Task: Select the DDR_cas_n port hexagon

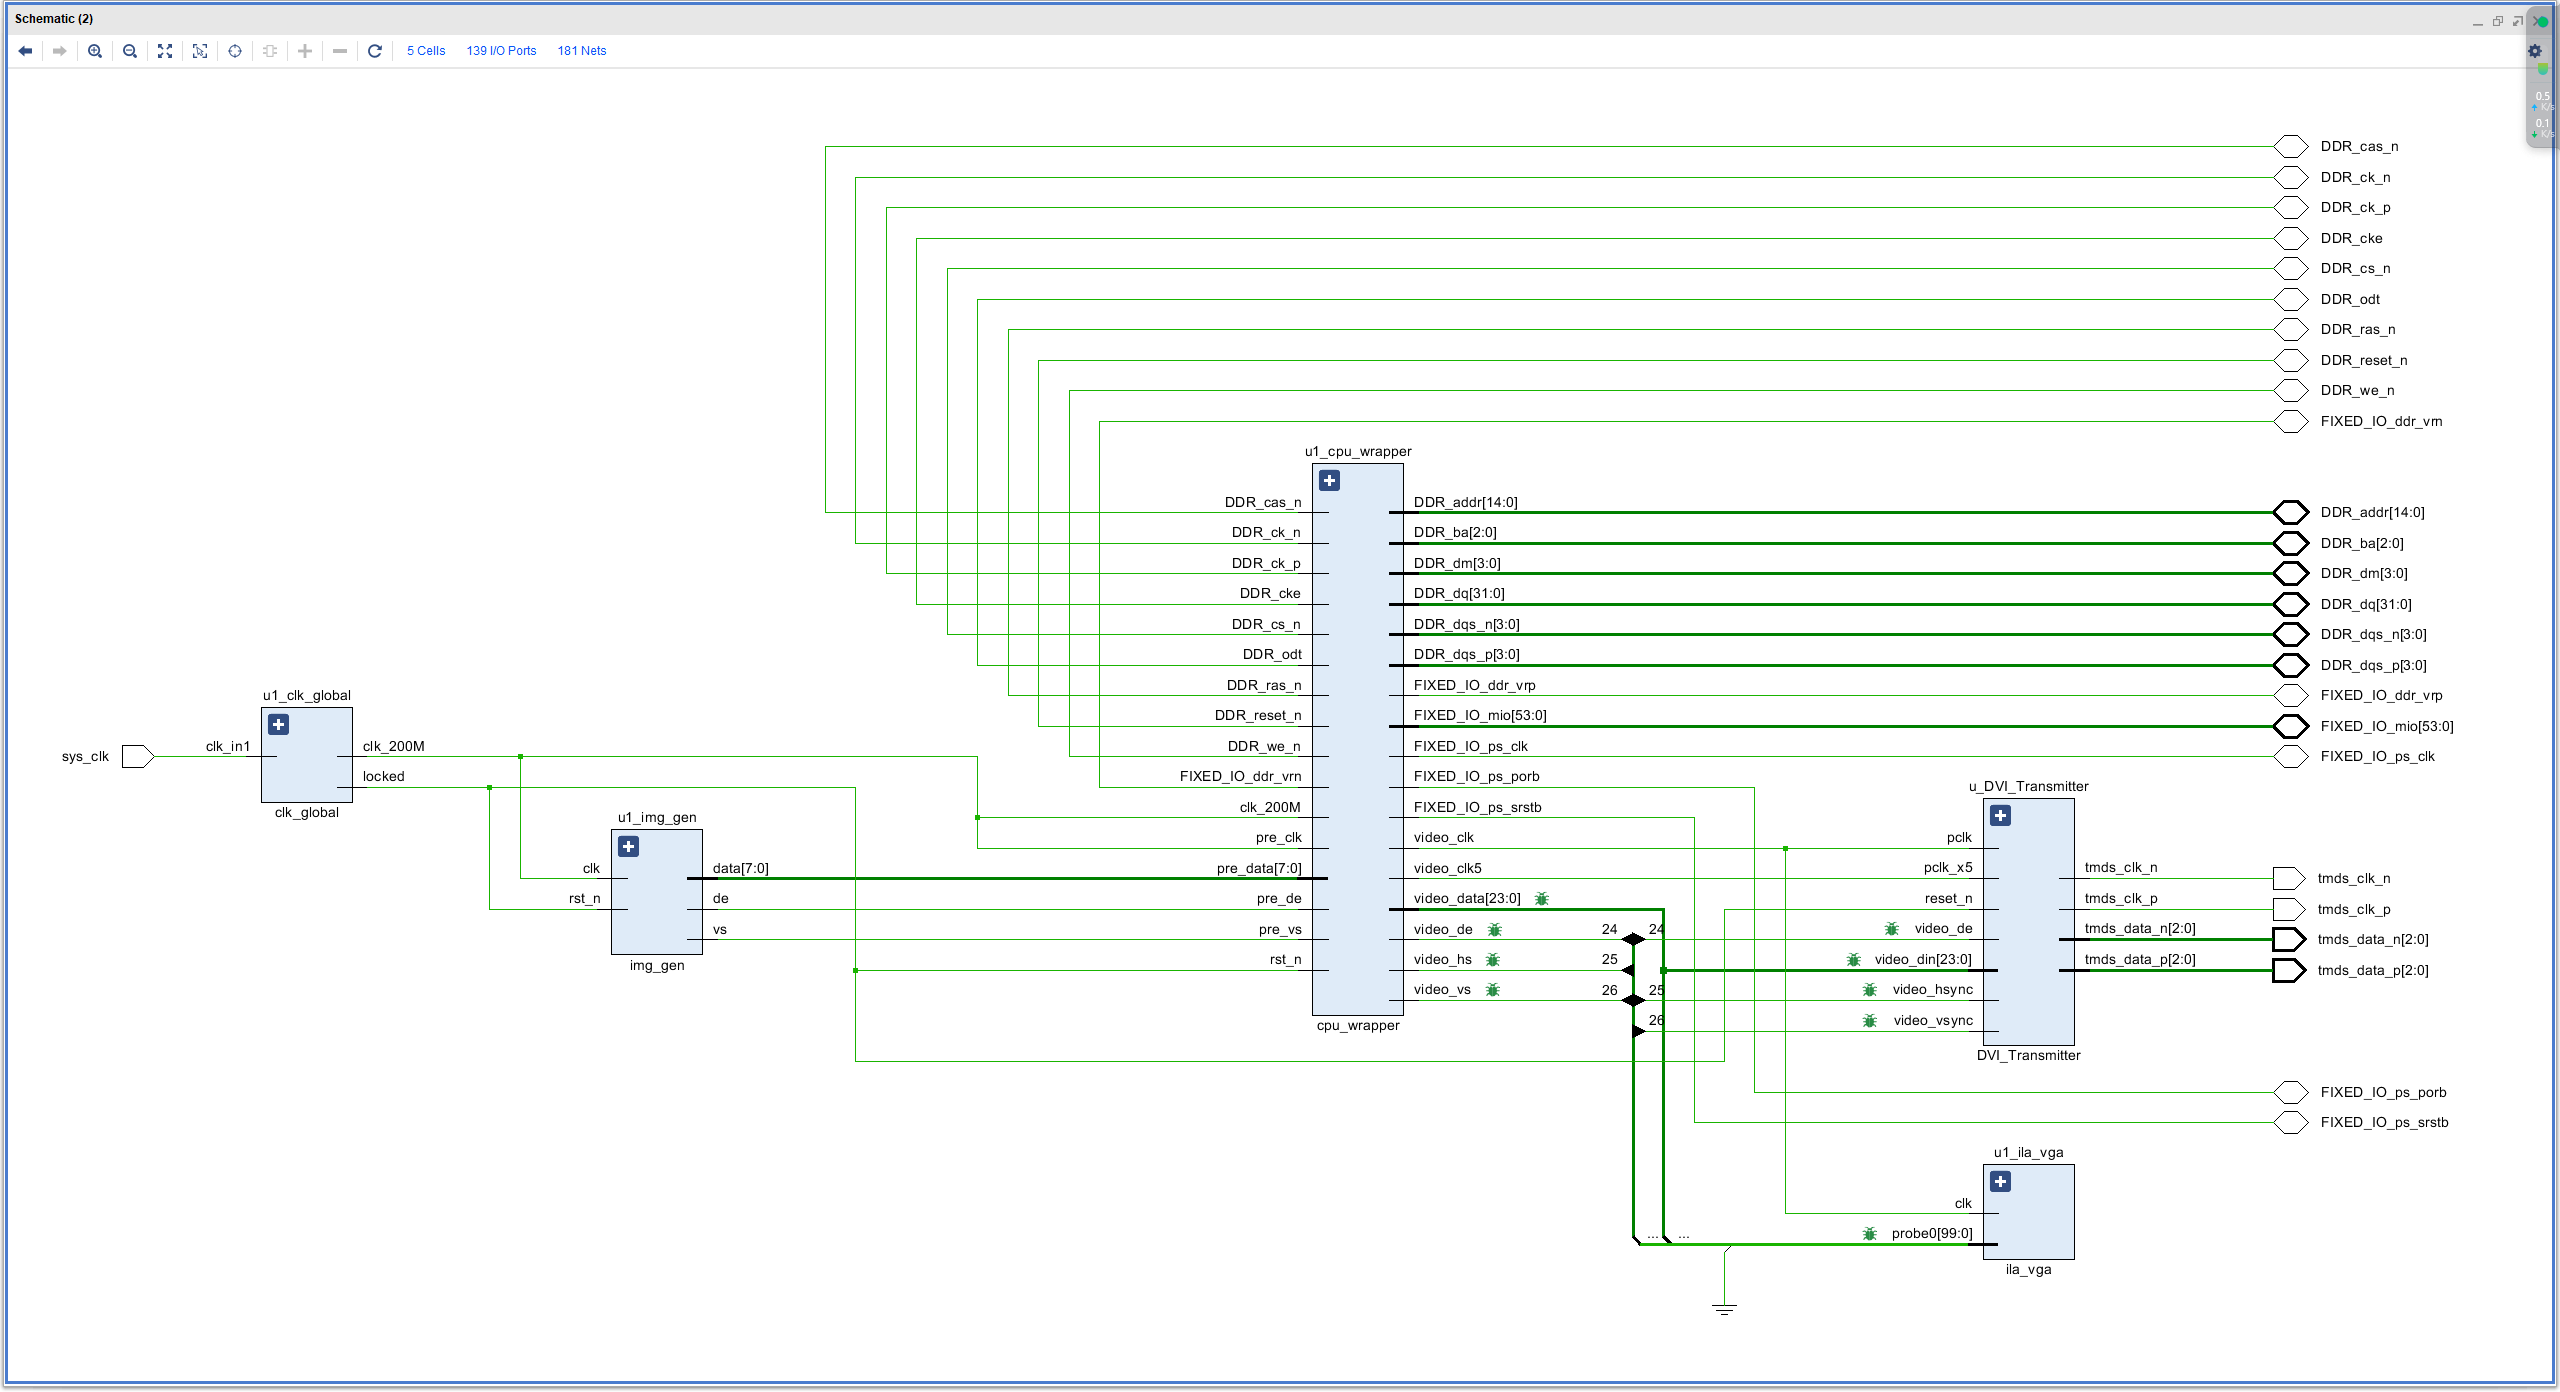Action: (2291, 147)
